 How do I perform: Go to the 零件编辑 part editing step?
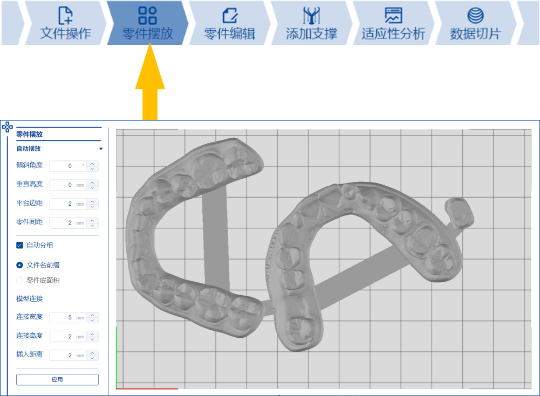coord(230,23)
